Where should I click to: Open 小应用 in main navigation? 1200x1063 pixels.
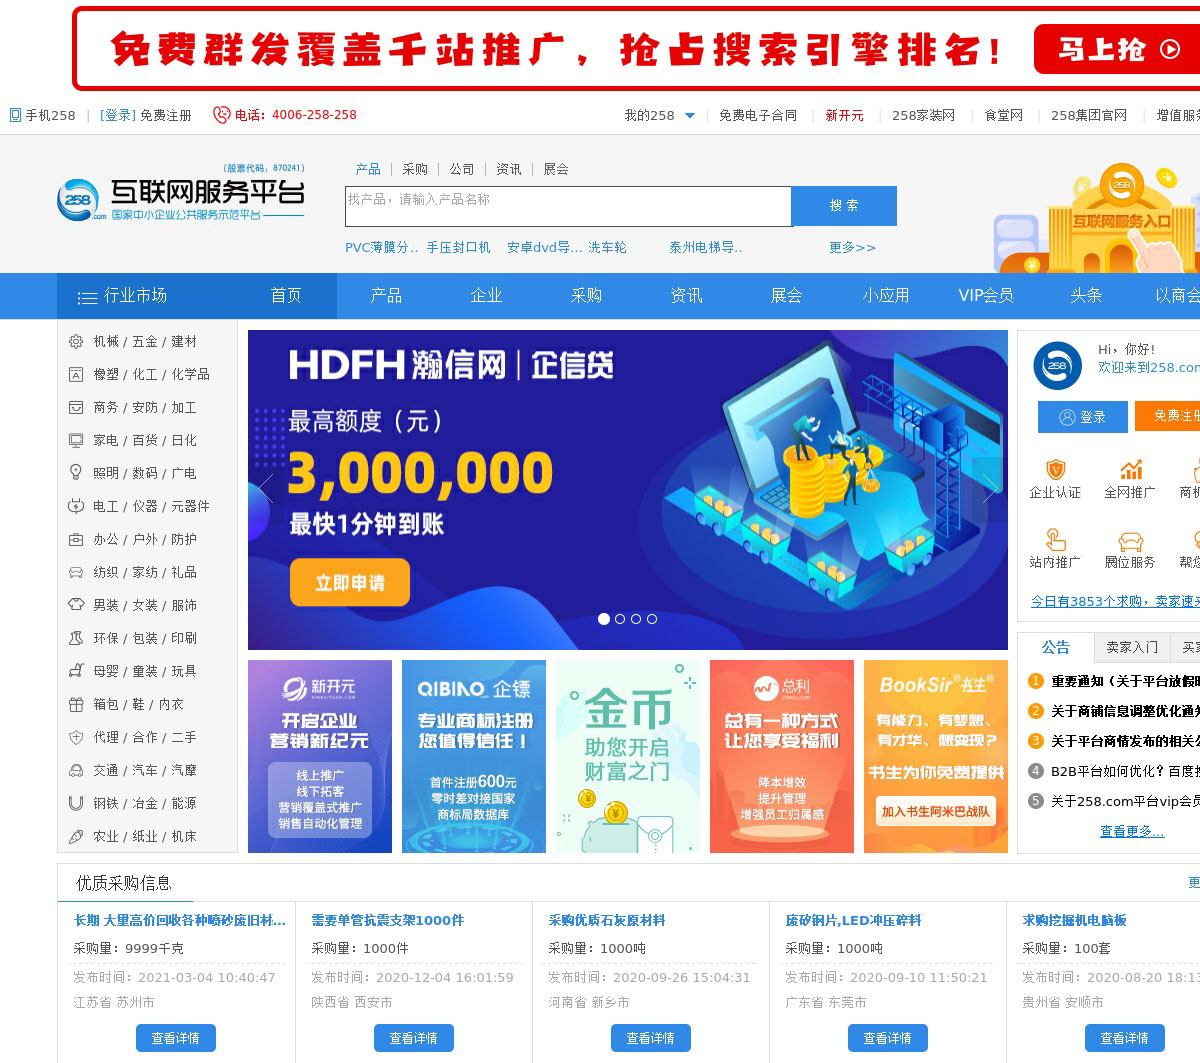[x=886, y=296]
